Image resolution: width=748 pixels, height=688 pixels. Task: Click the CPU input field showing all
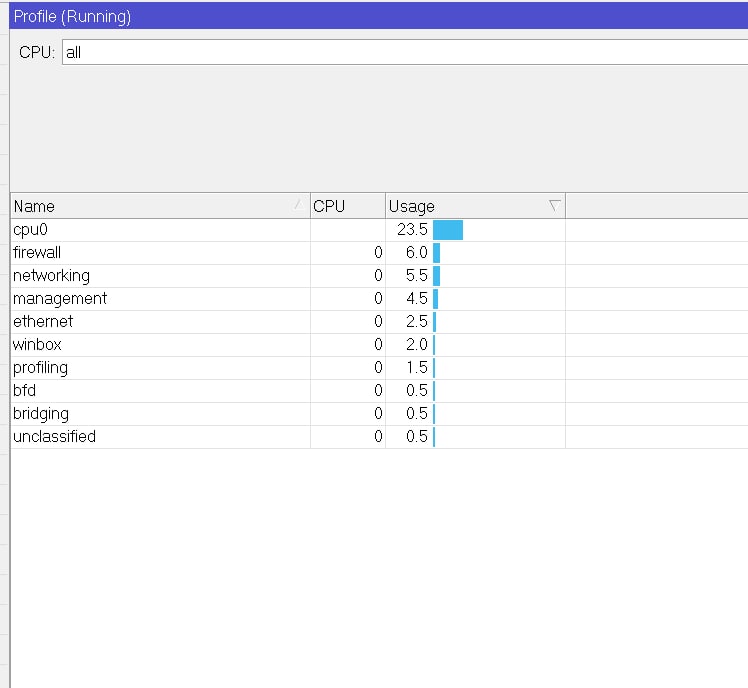(x=405, y=52)
